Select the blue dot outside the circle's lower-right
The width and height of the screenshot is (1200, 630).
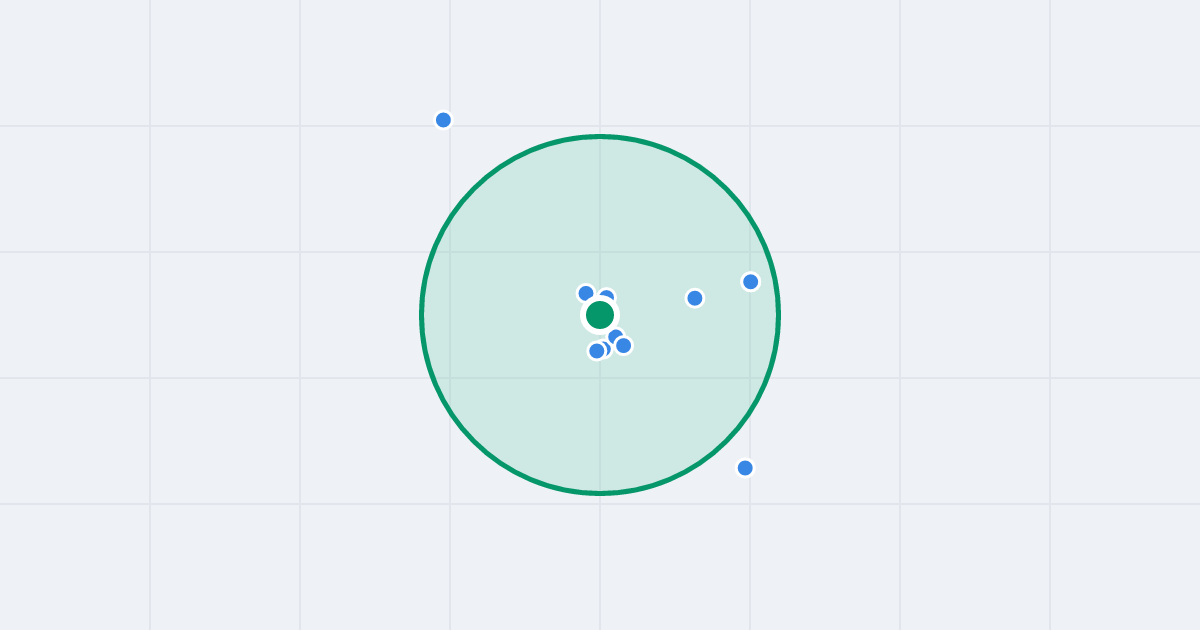tap(745, 468)
